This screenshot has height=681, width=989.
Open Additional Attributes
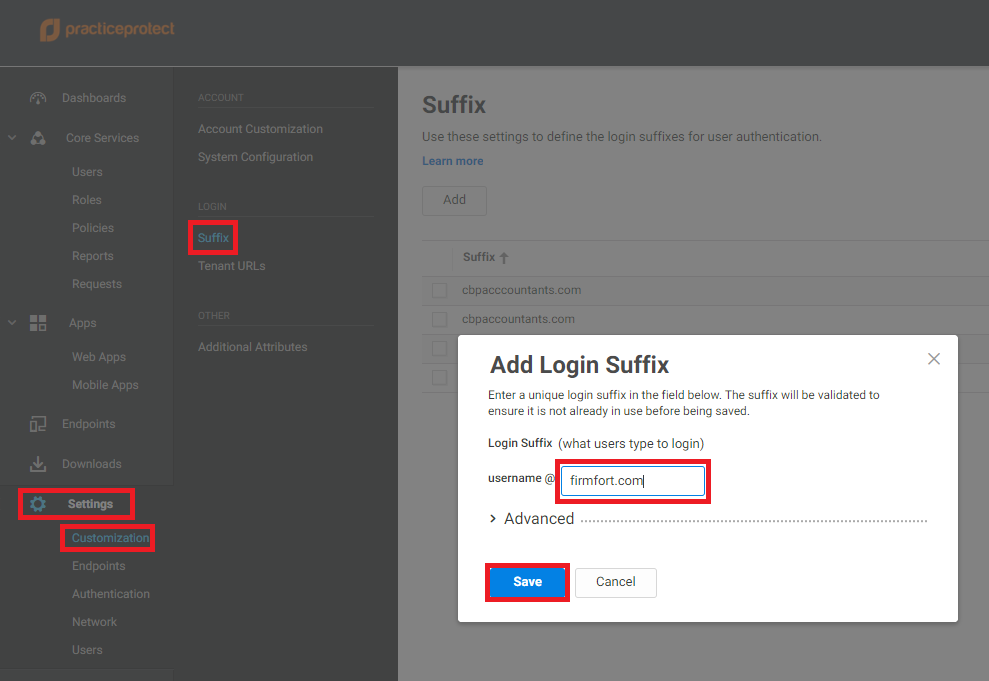click(253, 347)
